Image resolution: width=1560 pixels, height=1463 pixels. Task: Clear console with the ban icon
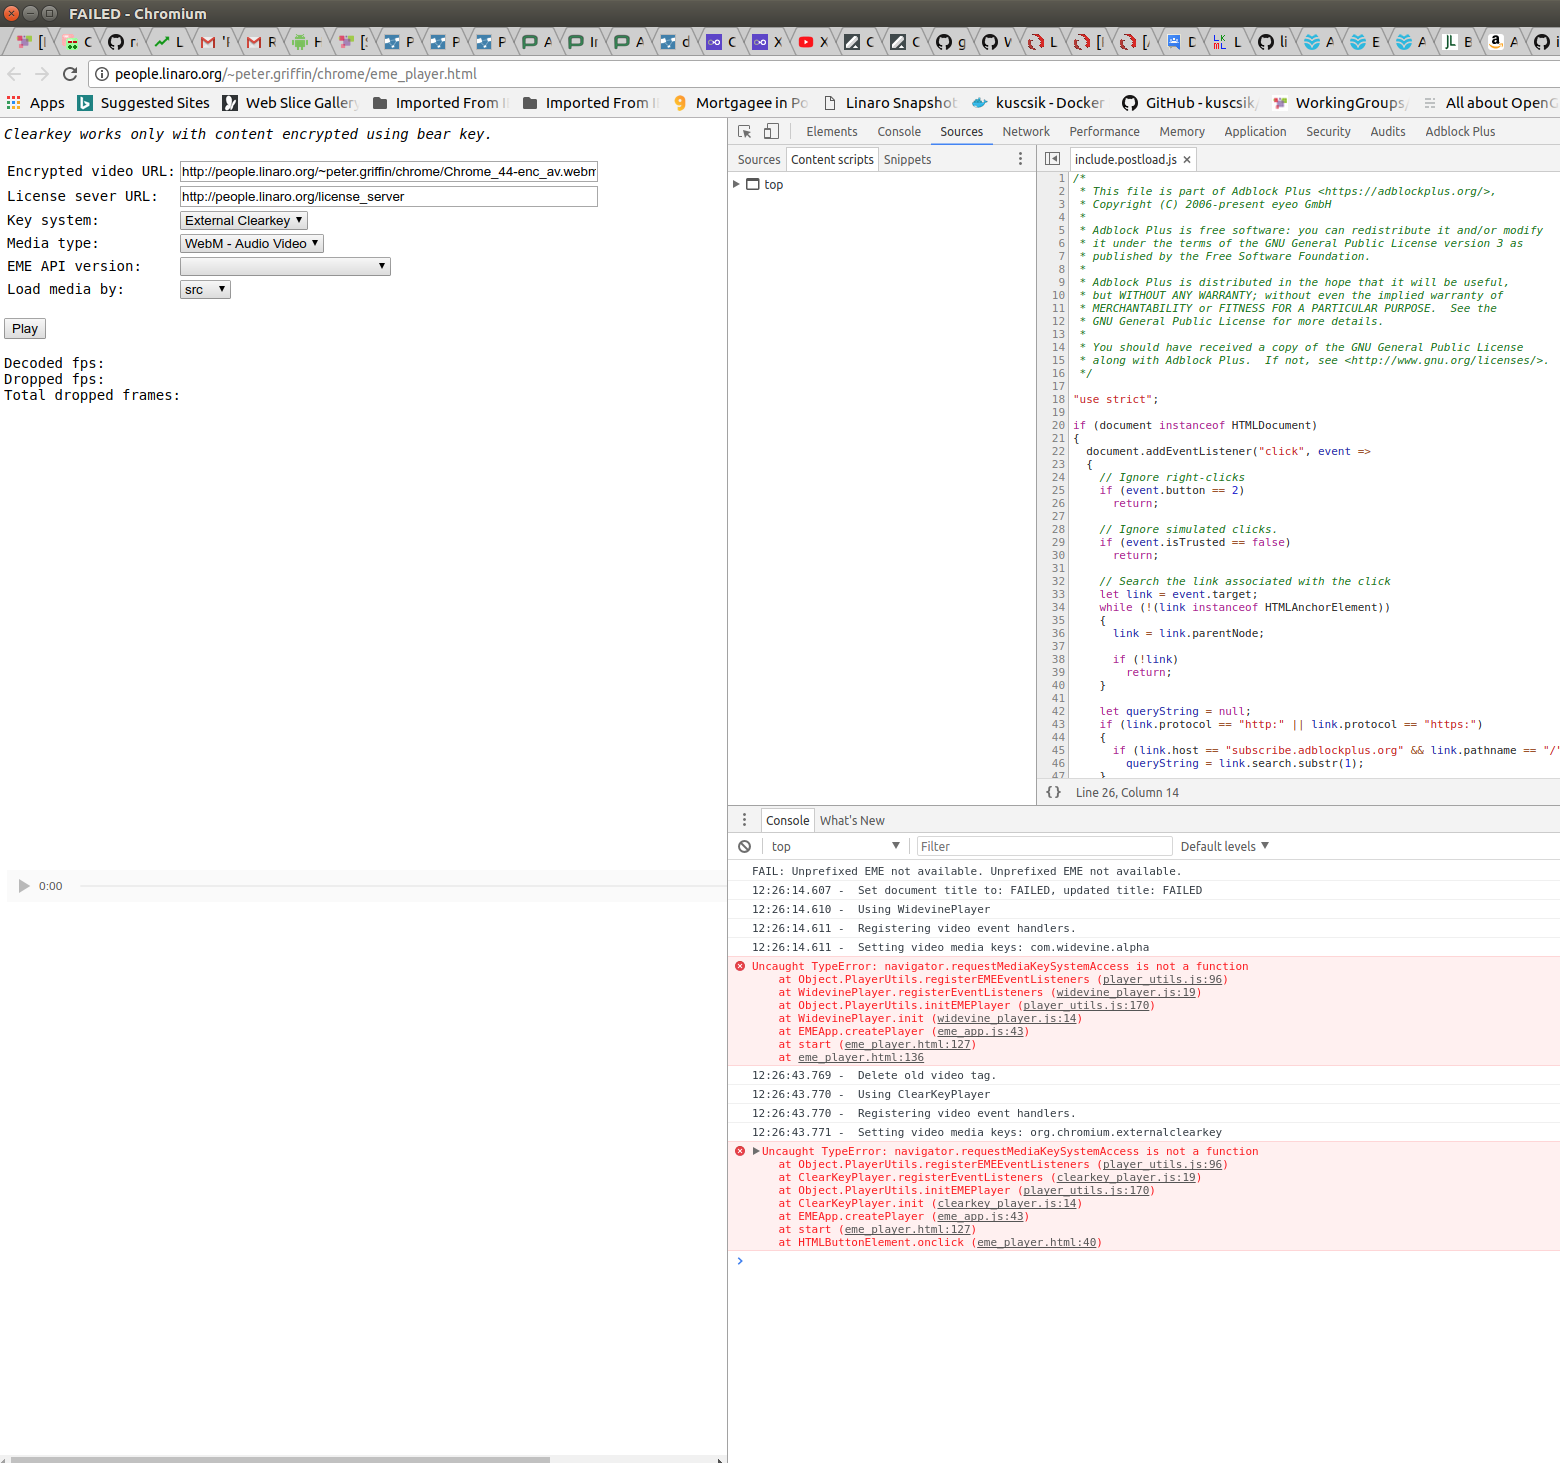pyautogui.click(x=744, y=846)
